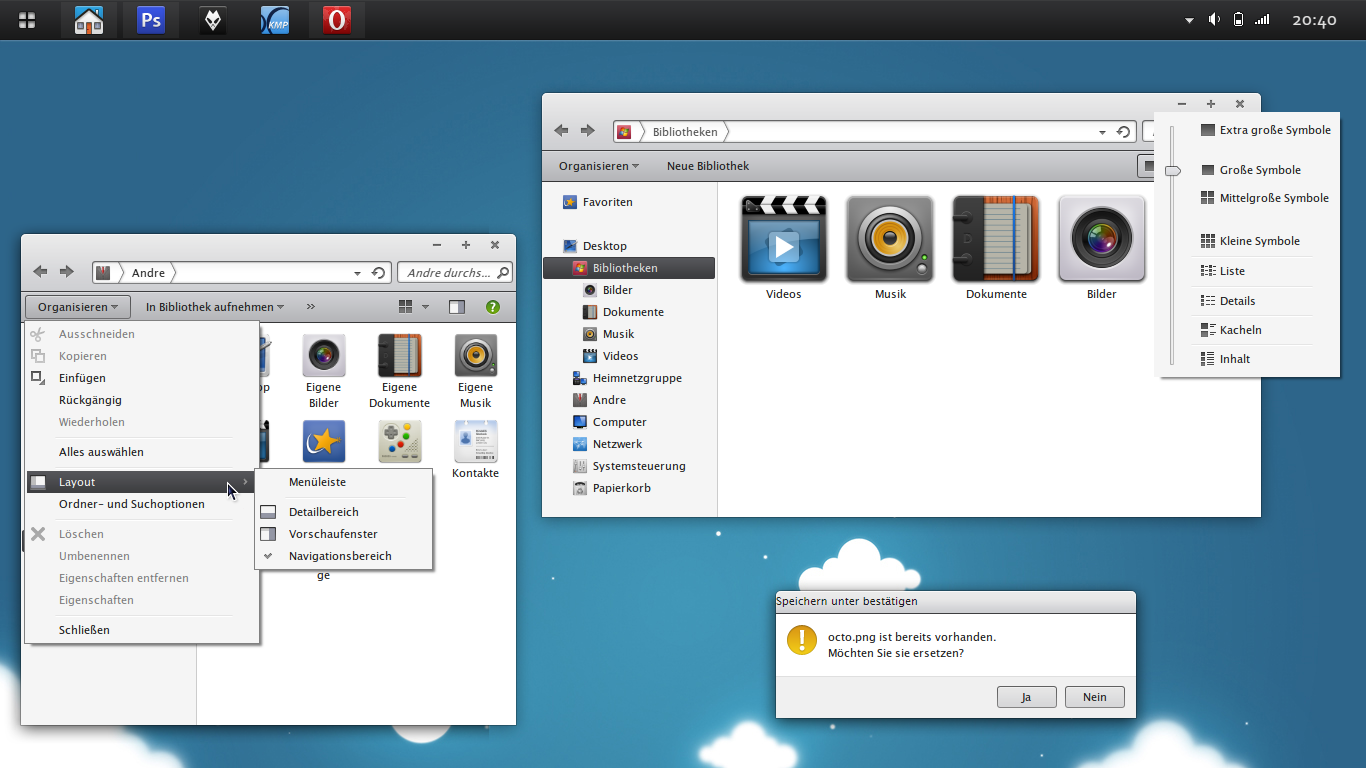The image size is (1366, 768).
Task: Open view options arrow in Andre toolbar
Action: [426, 307]
